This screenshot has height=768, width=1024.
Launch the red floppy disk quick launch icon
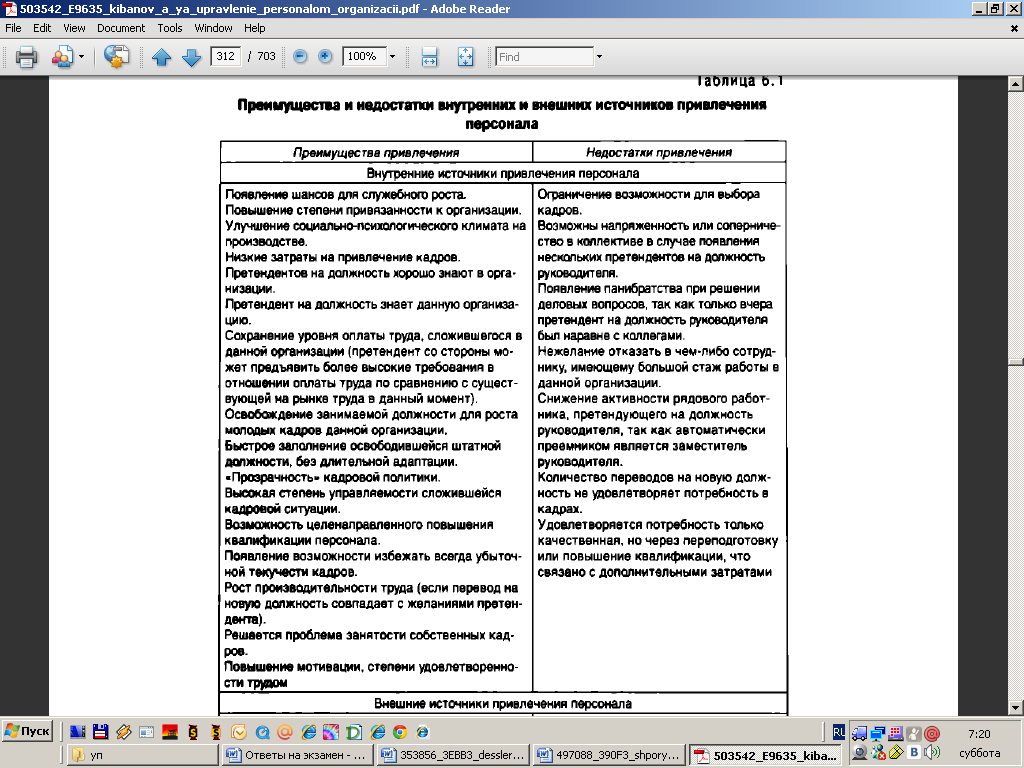coord(101,732)
